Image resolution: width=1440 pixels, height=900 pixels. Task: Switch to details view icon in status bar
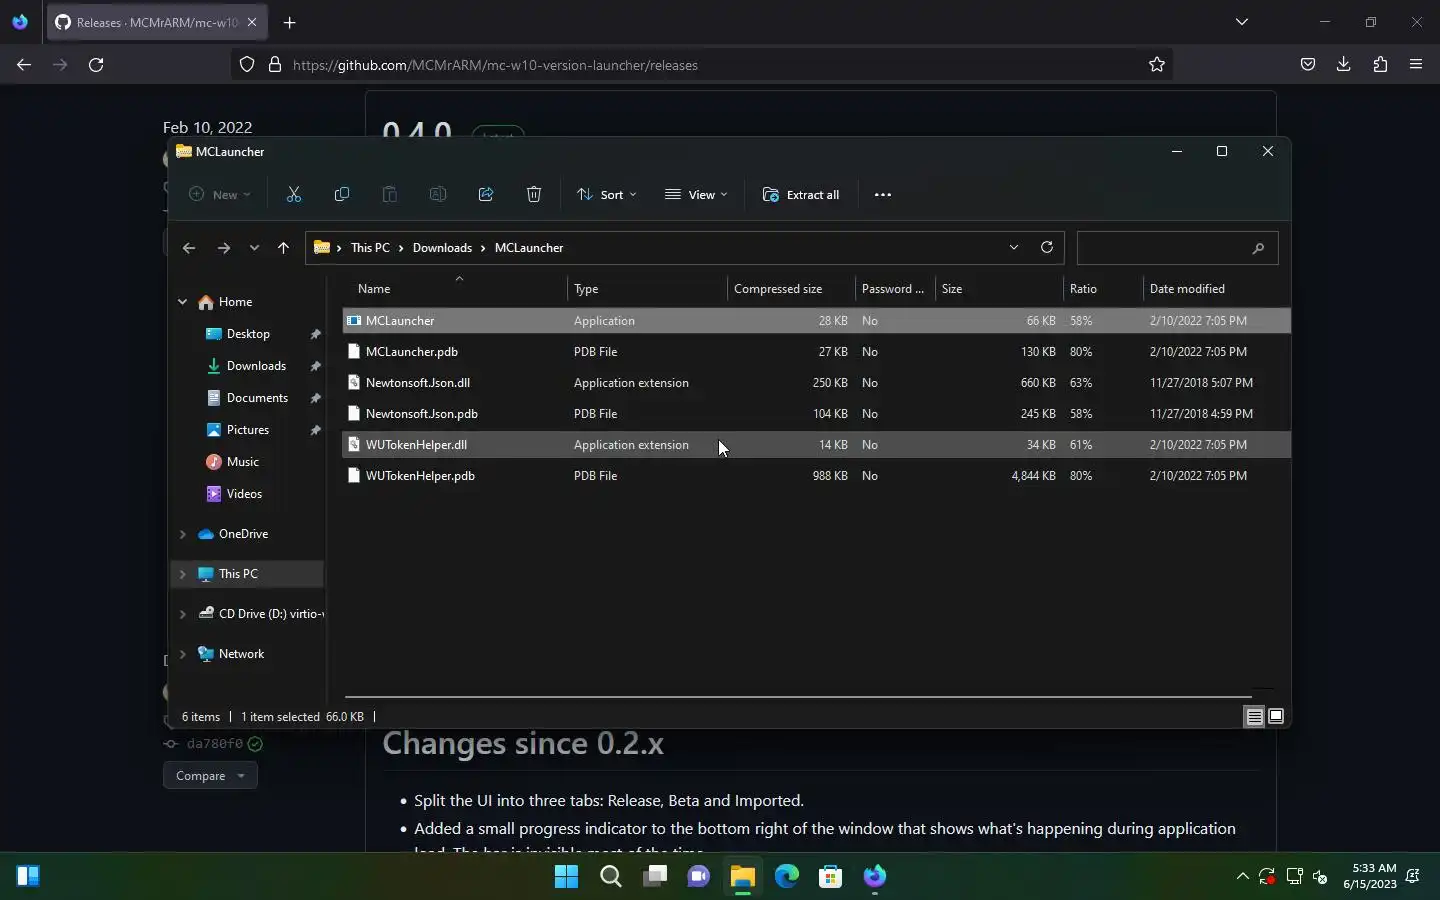tap(1254, 716)
